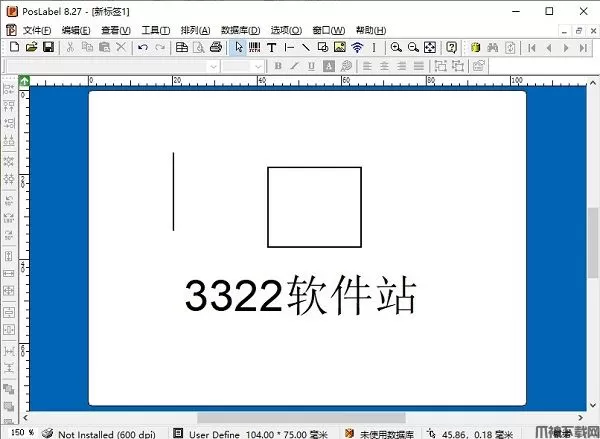This screenshot has height=439, width=600.
Task: Create a new label with New icon
Action: (x=15, y=47)
